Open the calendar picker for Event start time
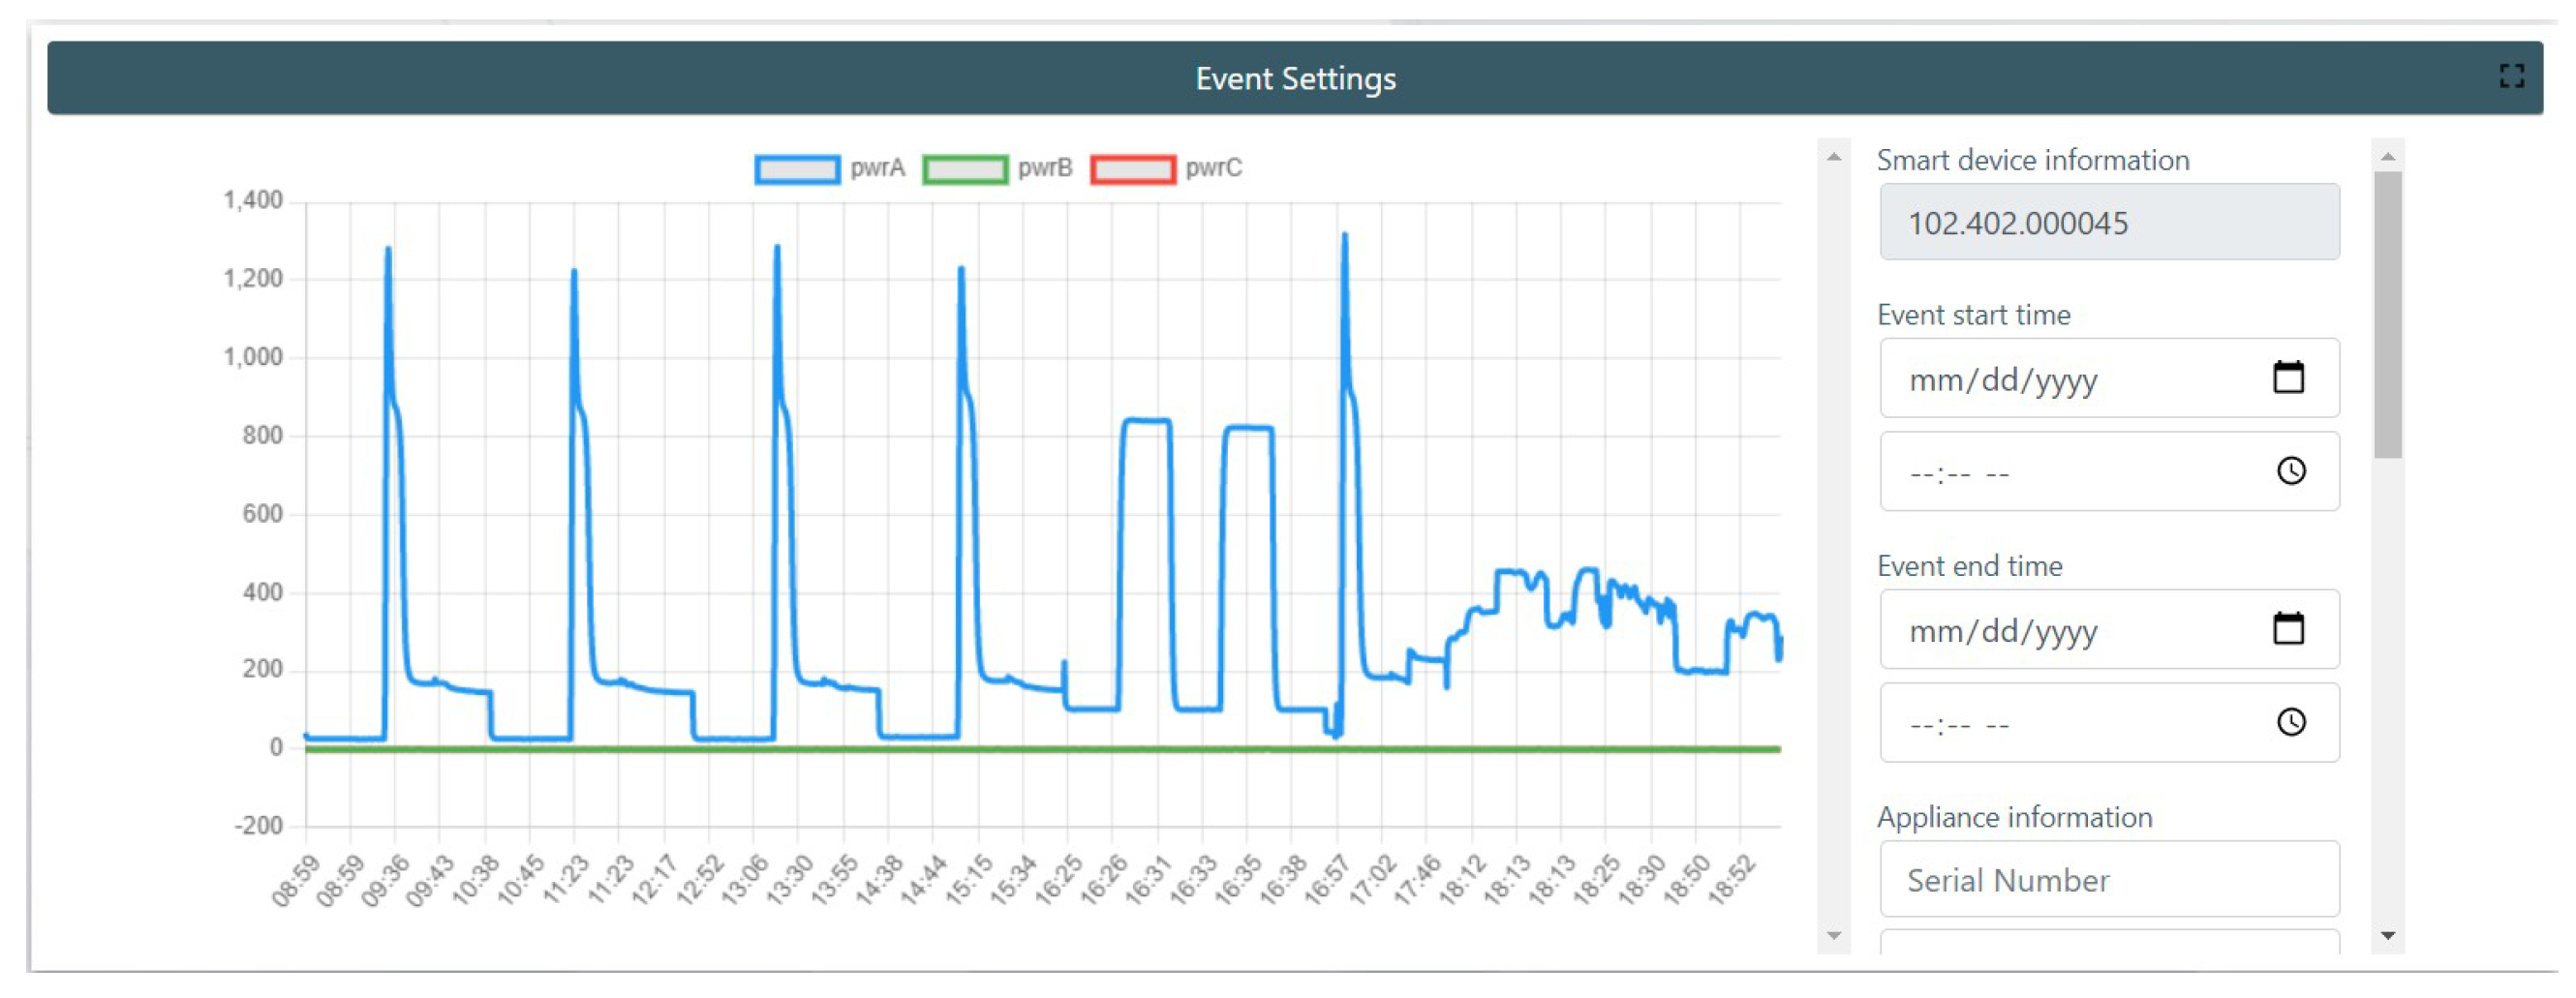This screenshot has height=998, width=2576. (2288, 378)
